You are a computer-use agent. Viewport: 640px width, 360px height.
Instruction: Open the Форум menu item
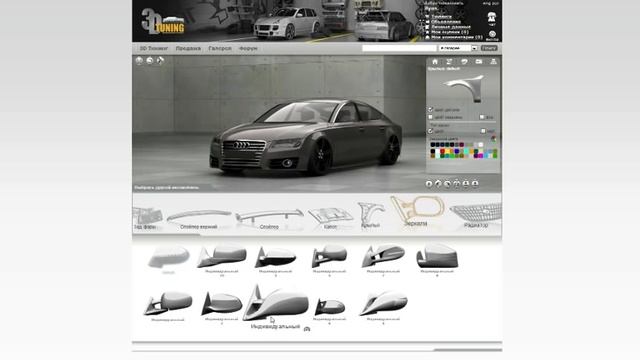click(248, 48)
